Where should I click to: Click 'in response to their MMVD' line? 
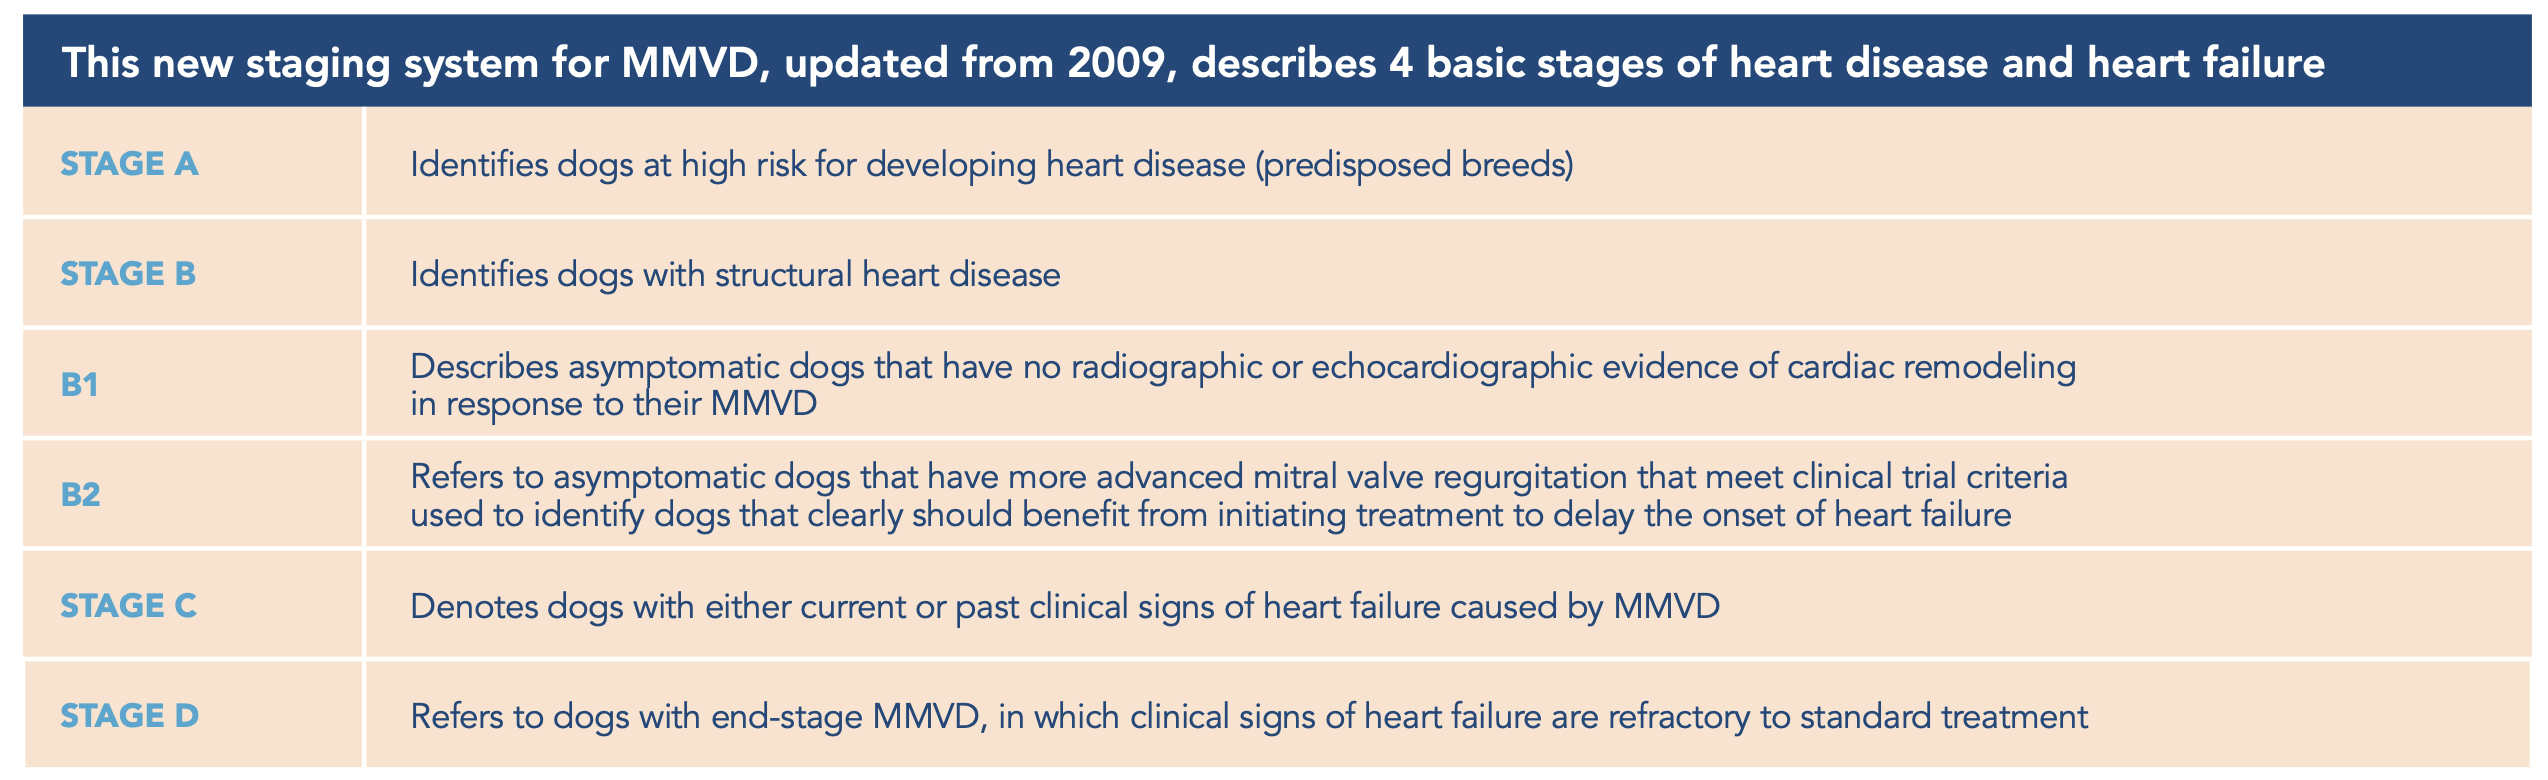click(613, 405)
